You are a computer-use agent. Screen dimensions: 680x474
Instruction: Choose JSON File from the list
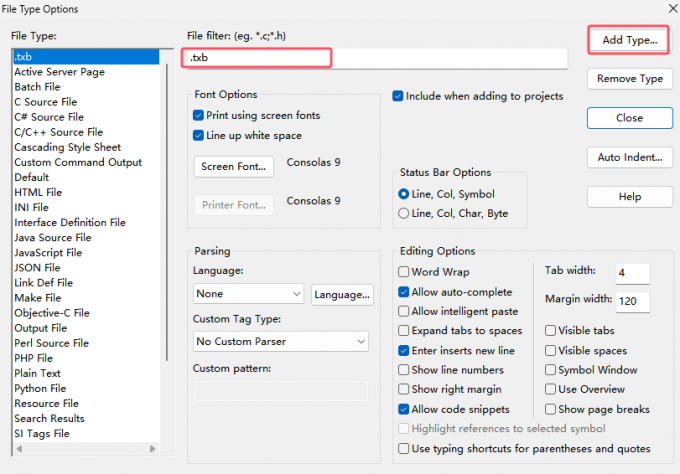[37, 268]
